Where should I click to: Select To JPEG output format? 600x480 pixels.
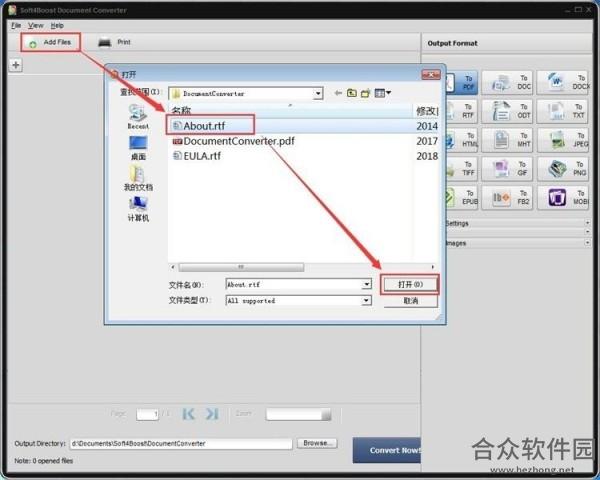562,140
